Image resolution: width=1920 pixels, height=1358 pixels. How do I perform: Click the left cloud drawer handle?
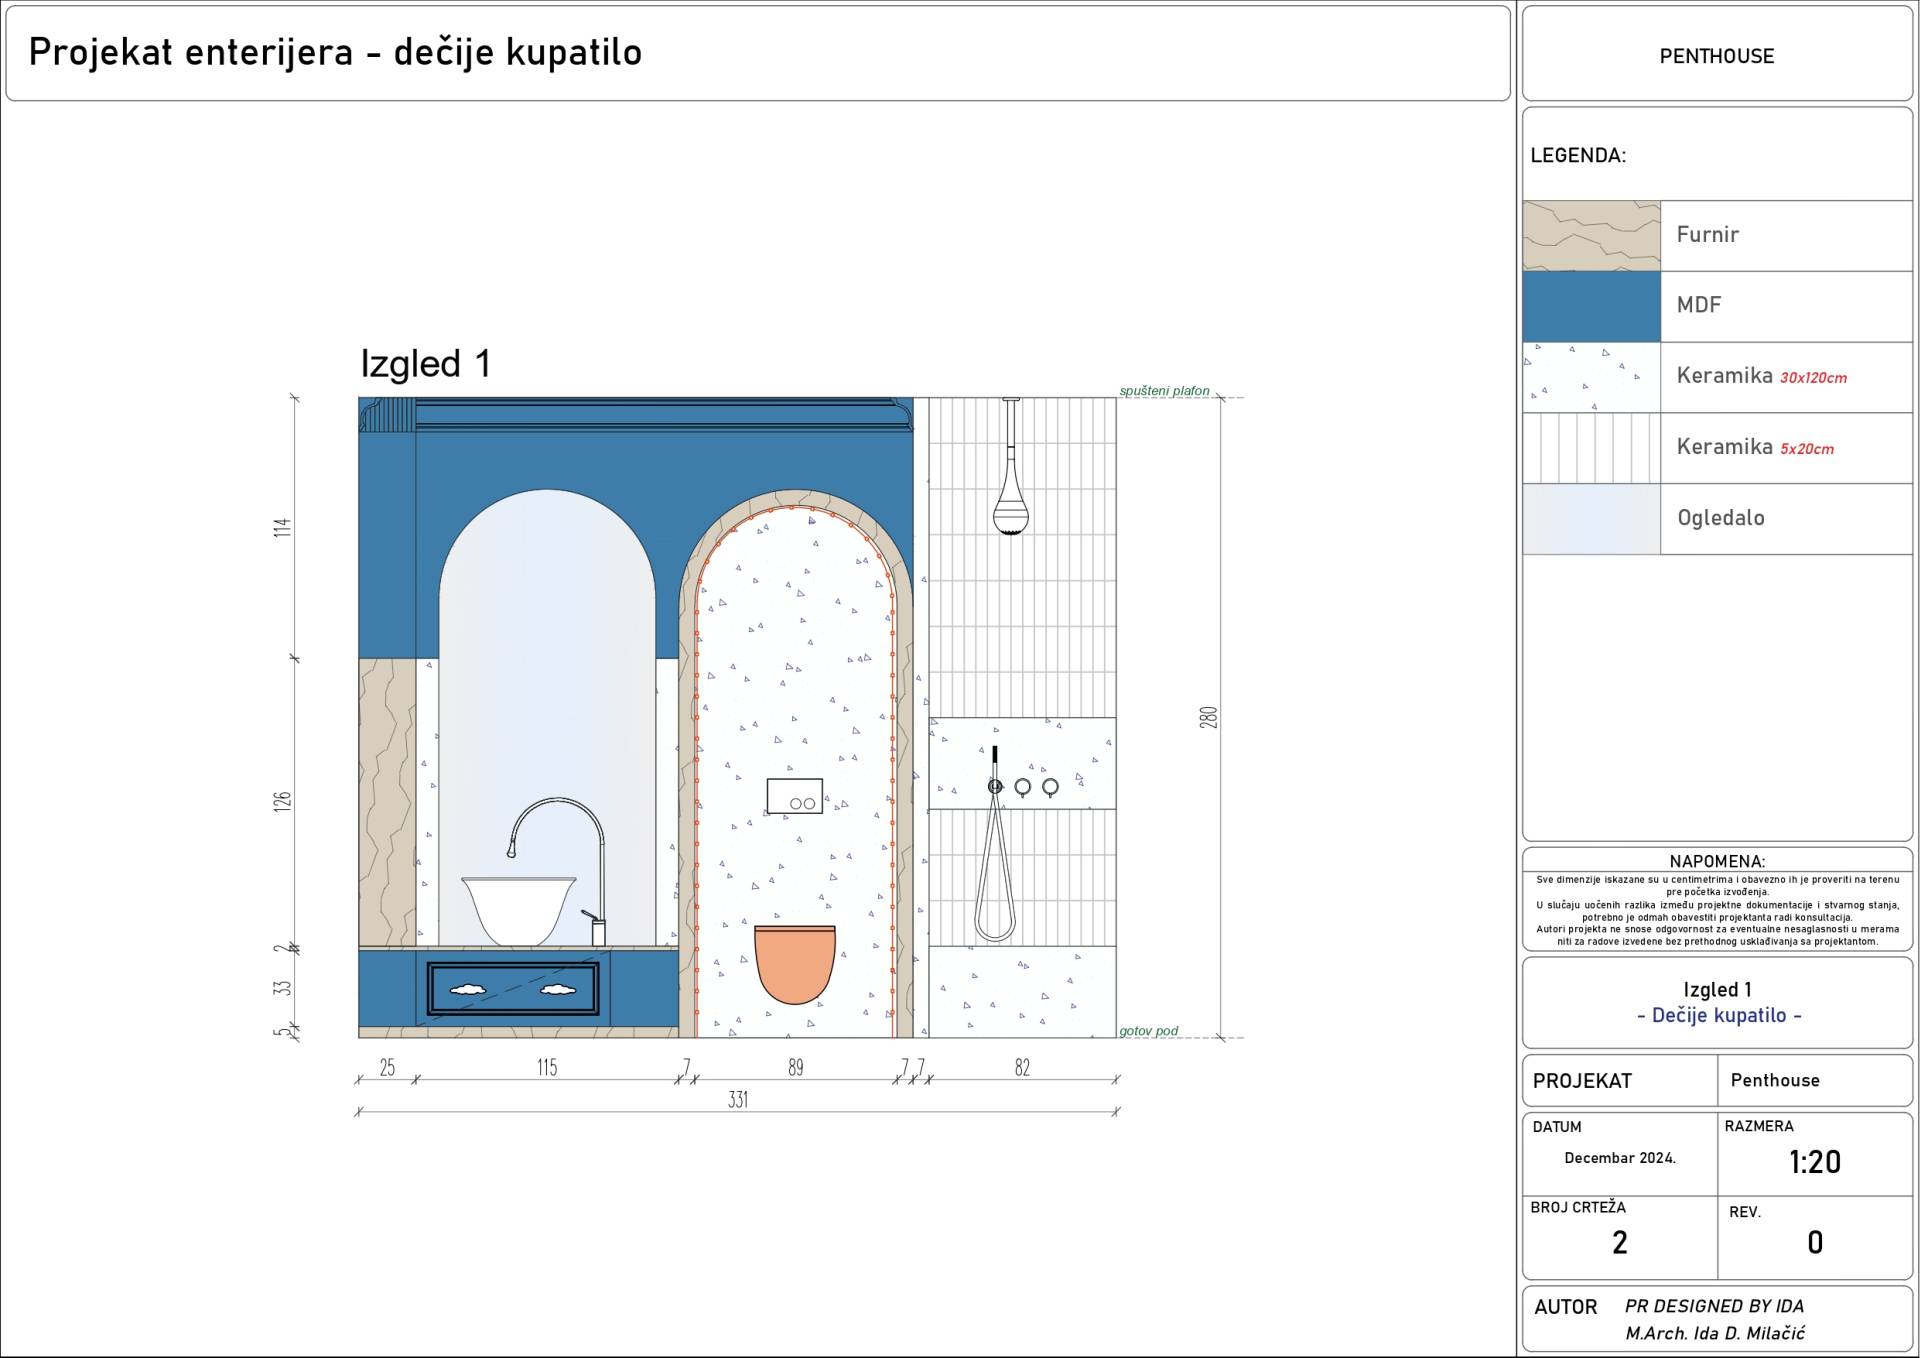[468, 989]
